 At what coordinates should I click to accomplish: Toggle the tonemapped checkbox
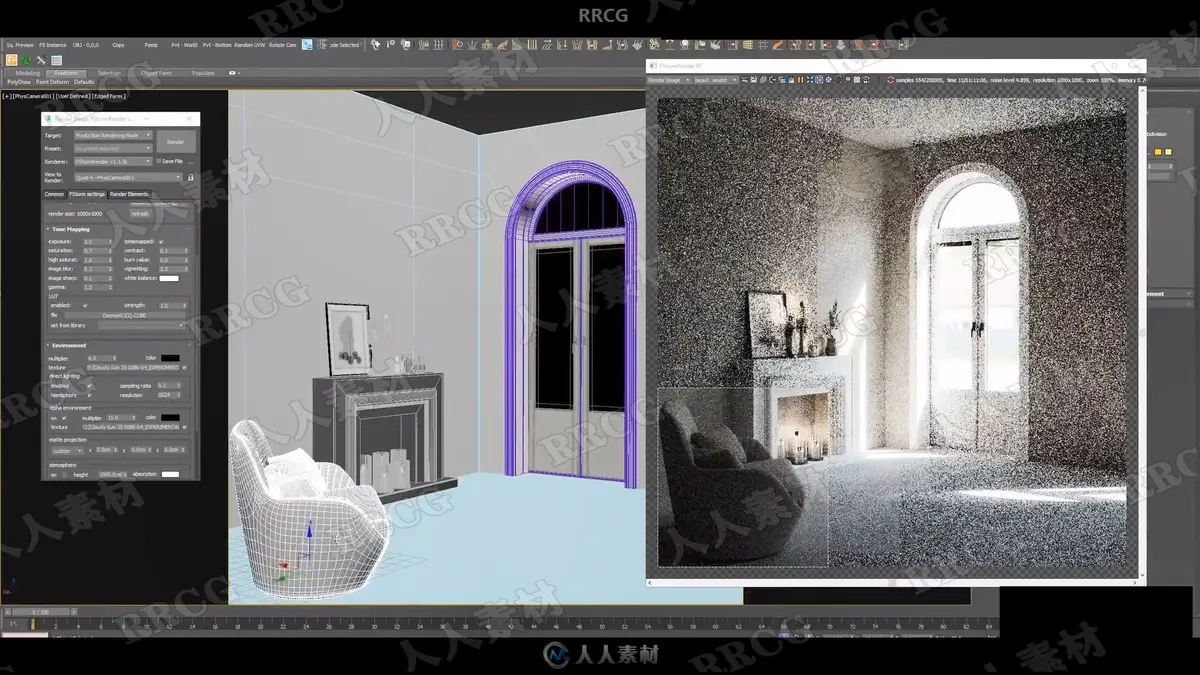tap(162, 242)
